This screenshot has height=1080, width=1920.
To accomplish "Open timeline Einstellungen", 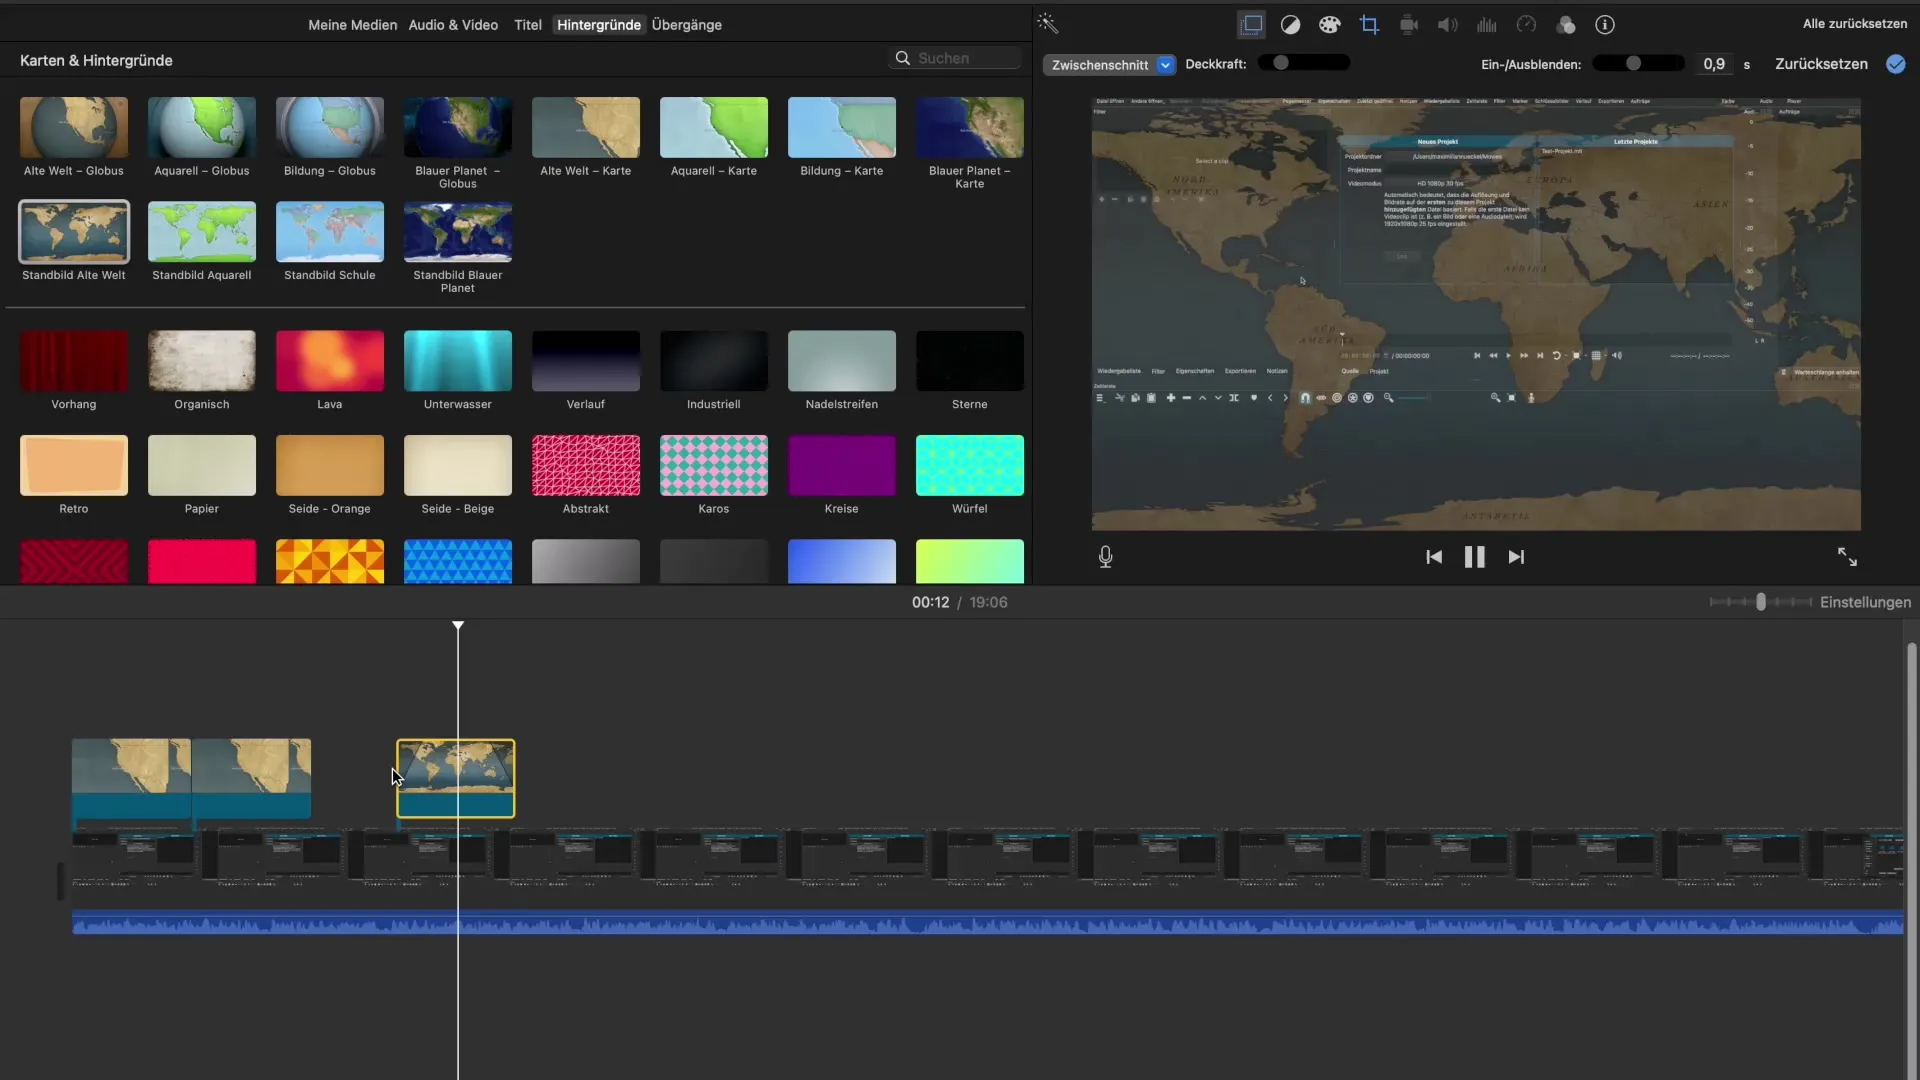I will (1865, 602).
